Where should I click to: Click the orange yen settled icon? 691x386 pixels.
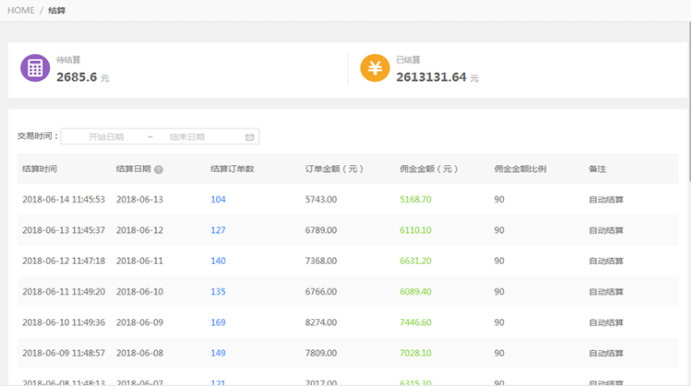[x=375, y=68]
